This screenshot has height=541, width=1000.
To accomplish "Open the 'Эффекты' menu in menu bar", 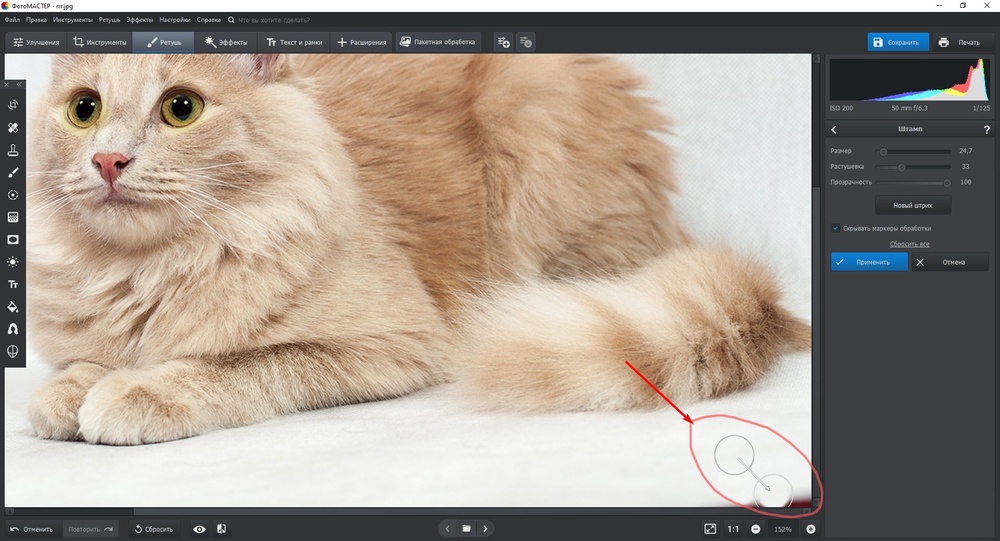I will [x=140, y=20].
